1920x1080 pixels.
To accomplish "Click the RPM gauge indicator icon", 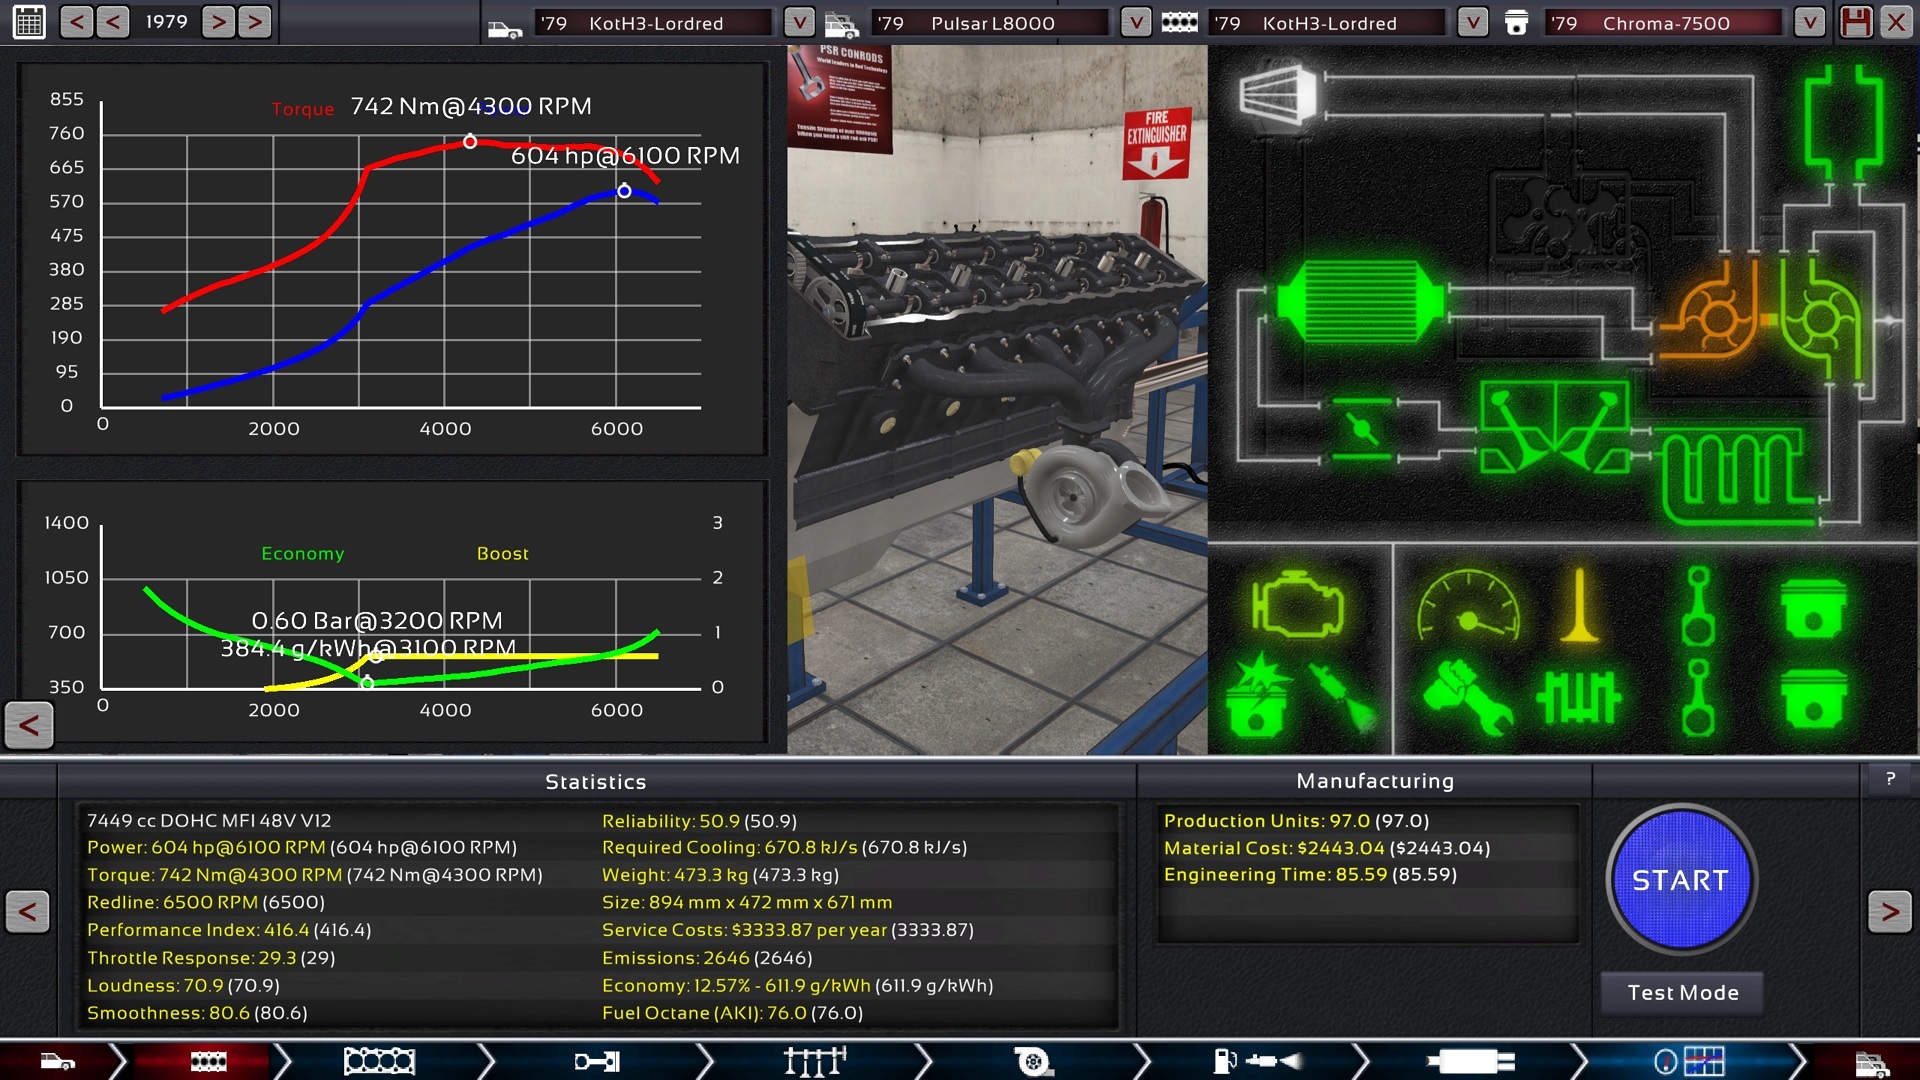I will coord(1468,606).
